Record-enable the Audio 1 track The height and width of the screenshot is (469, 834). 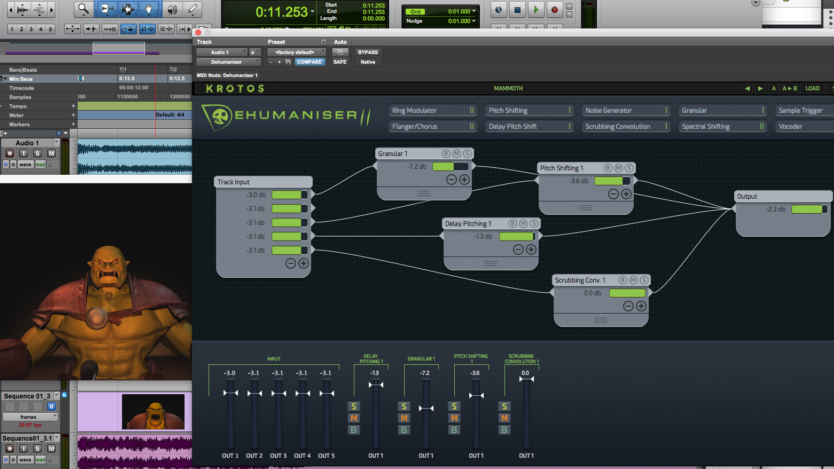pyautogui.click(x=10, y=153)
